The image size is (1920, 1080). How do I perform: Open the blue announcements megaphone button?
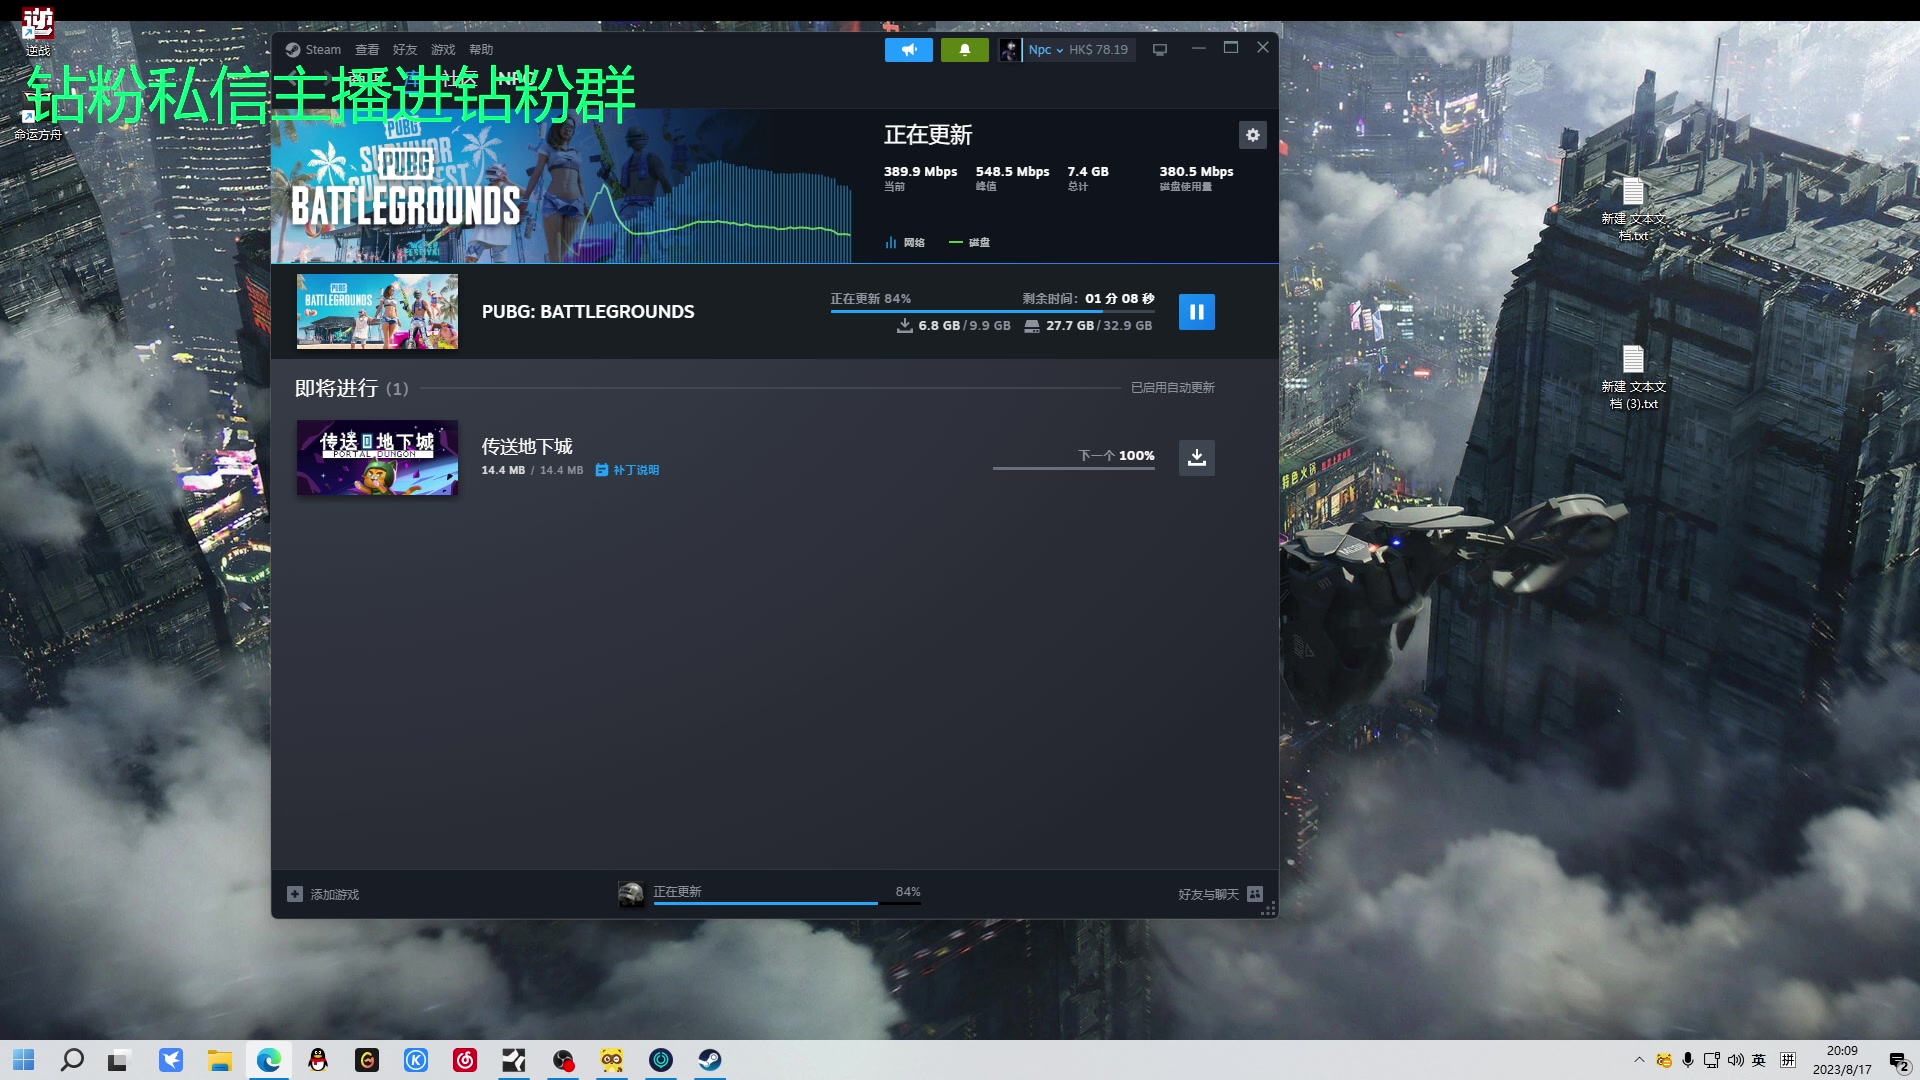[908, 50]
